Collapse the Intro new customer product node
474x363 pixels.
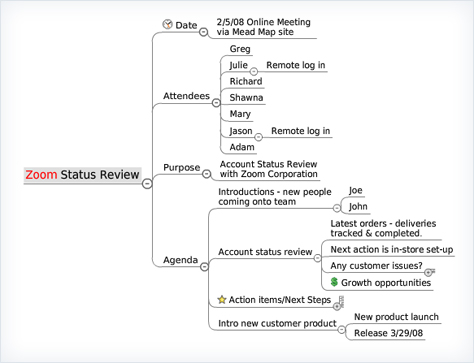click(x=342, y=330)
